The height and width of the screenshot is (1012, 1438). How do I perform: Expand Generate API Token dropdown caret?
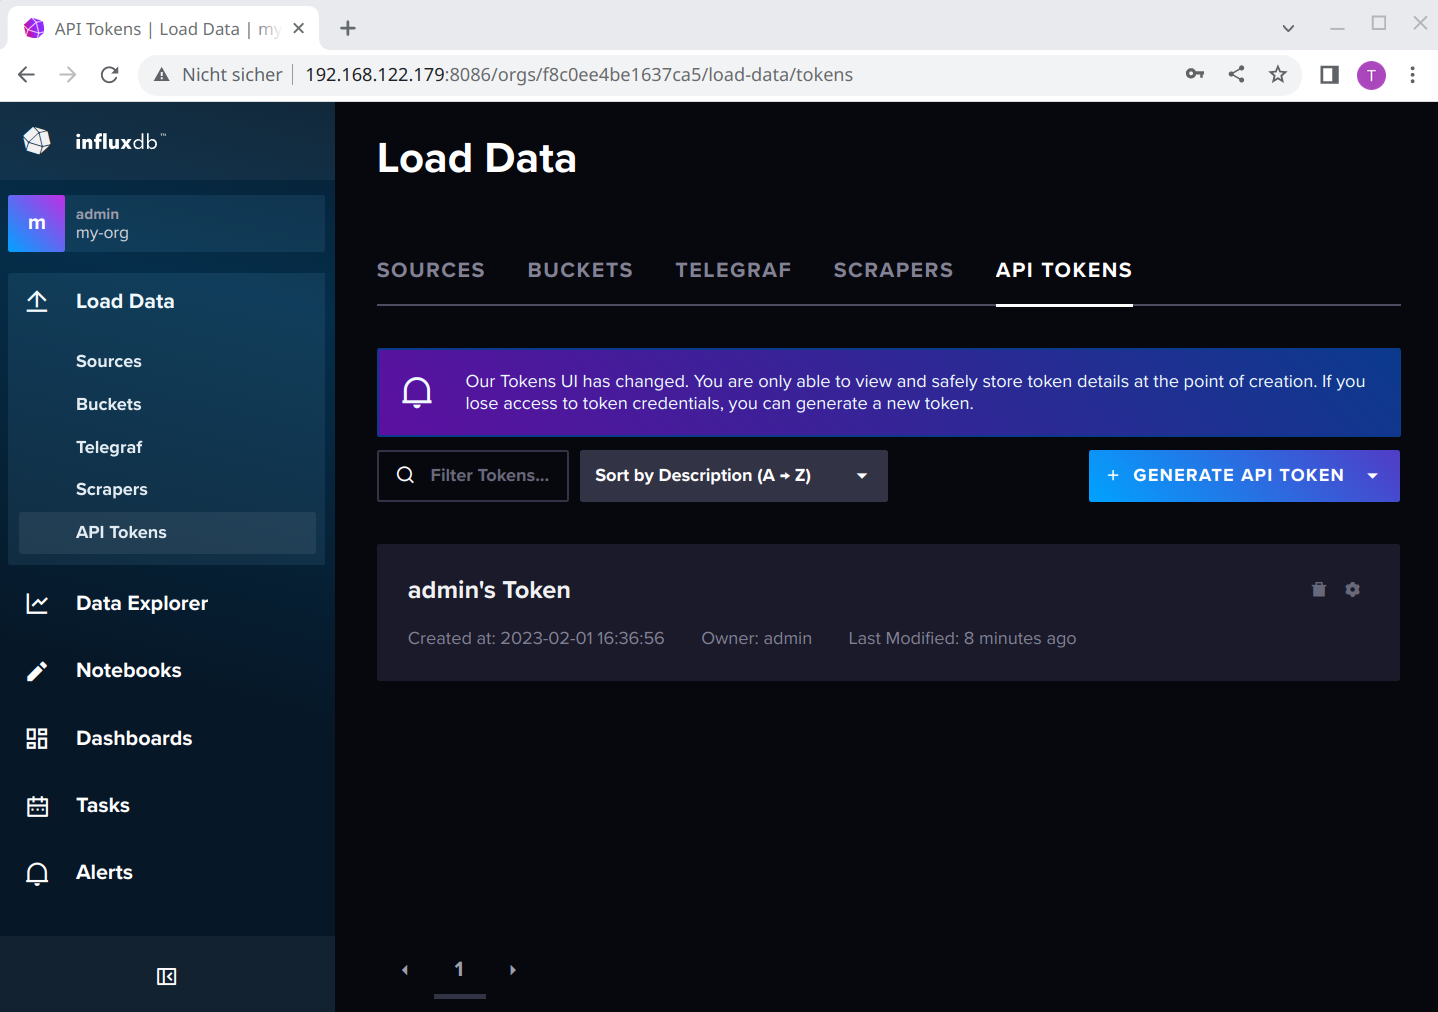pyautogui.click(x=1373, y=476)
